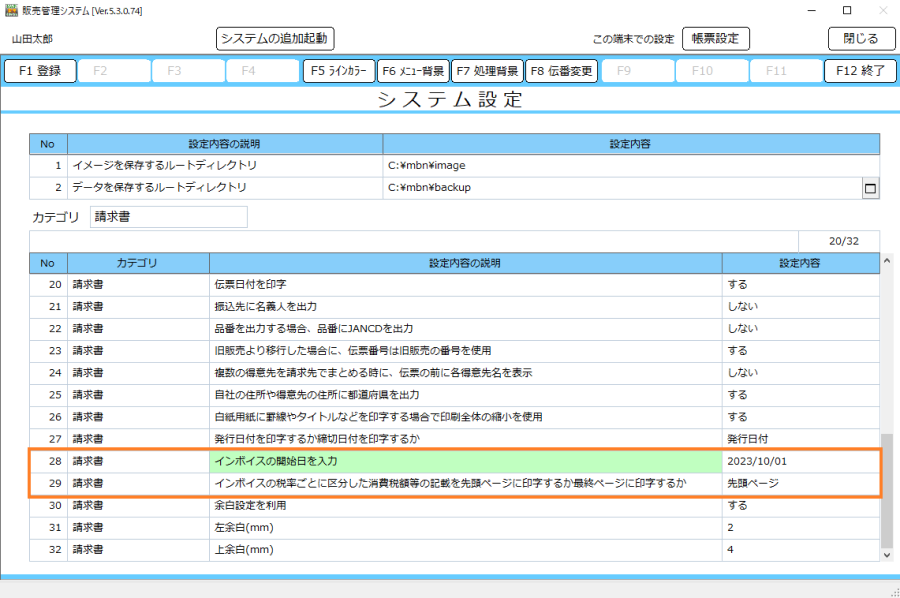The image size is (900, 598).
Task: Click the 山田太郎 user name
Action: 32,39
